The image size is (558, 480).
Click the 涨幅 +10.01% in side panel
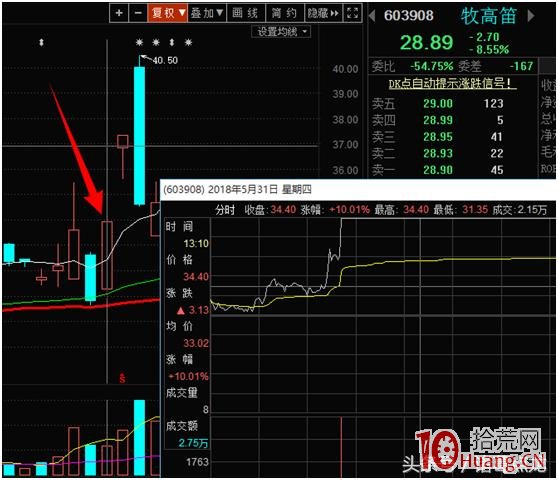[188, 376]
